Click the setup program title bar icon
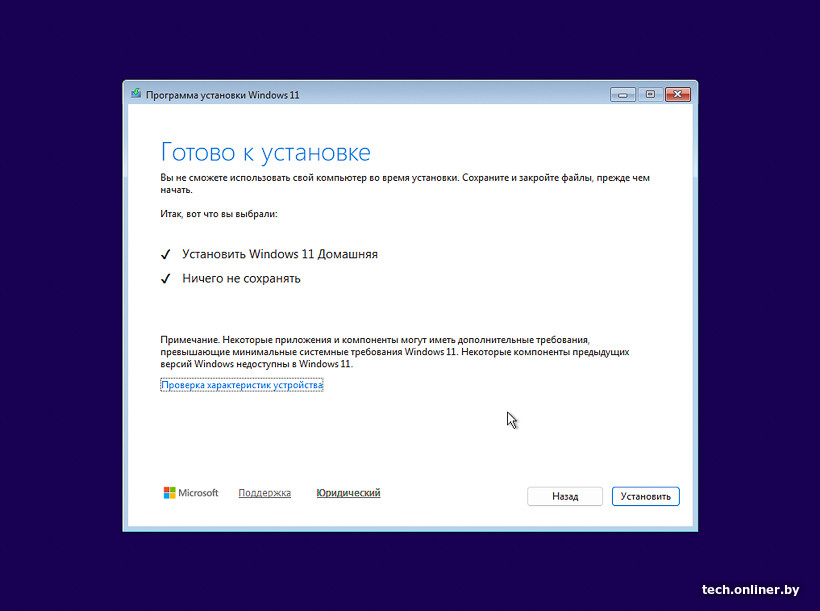Screen dimensions: 820x611 point(136,94)
